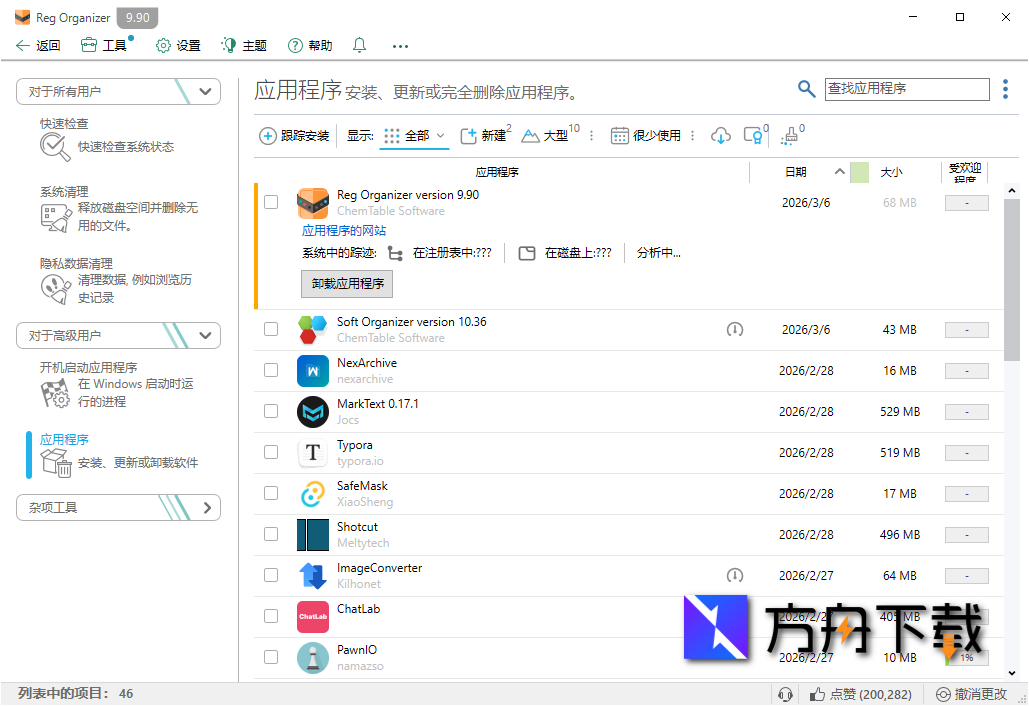The height and width of the screenshot is (706, 1029).
Task: Click the 卸载应用程序 uninstall button
Action: 346,283
